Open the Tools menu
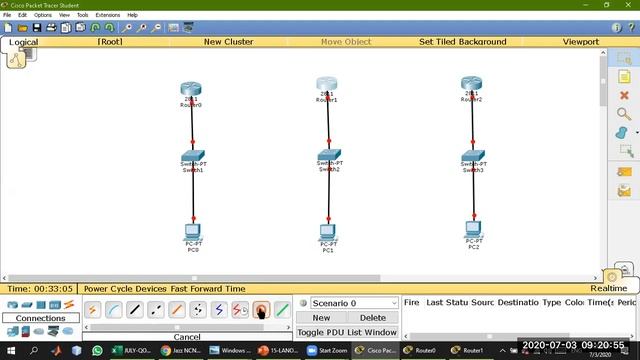640x360 pixels. click(x=82, y=15)
